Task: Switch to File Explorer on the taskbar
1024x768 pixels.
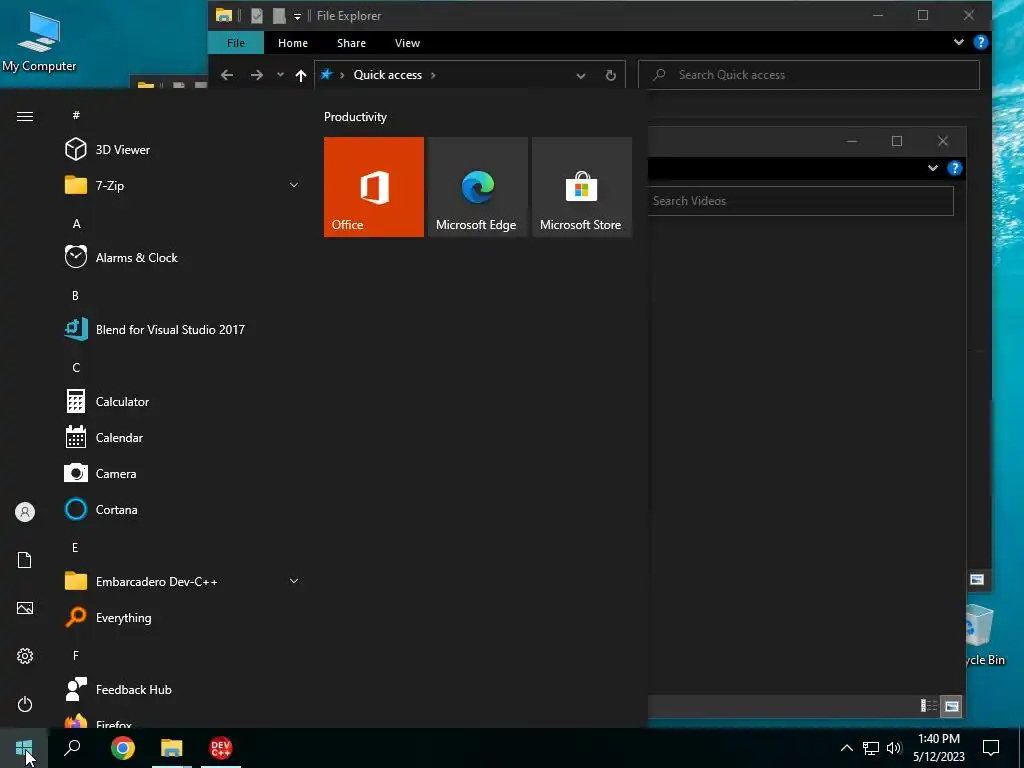Action: (172, 748)
